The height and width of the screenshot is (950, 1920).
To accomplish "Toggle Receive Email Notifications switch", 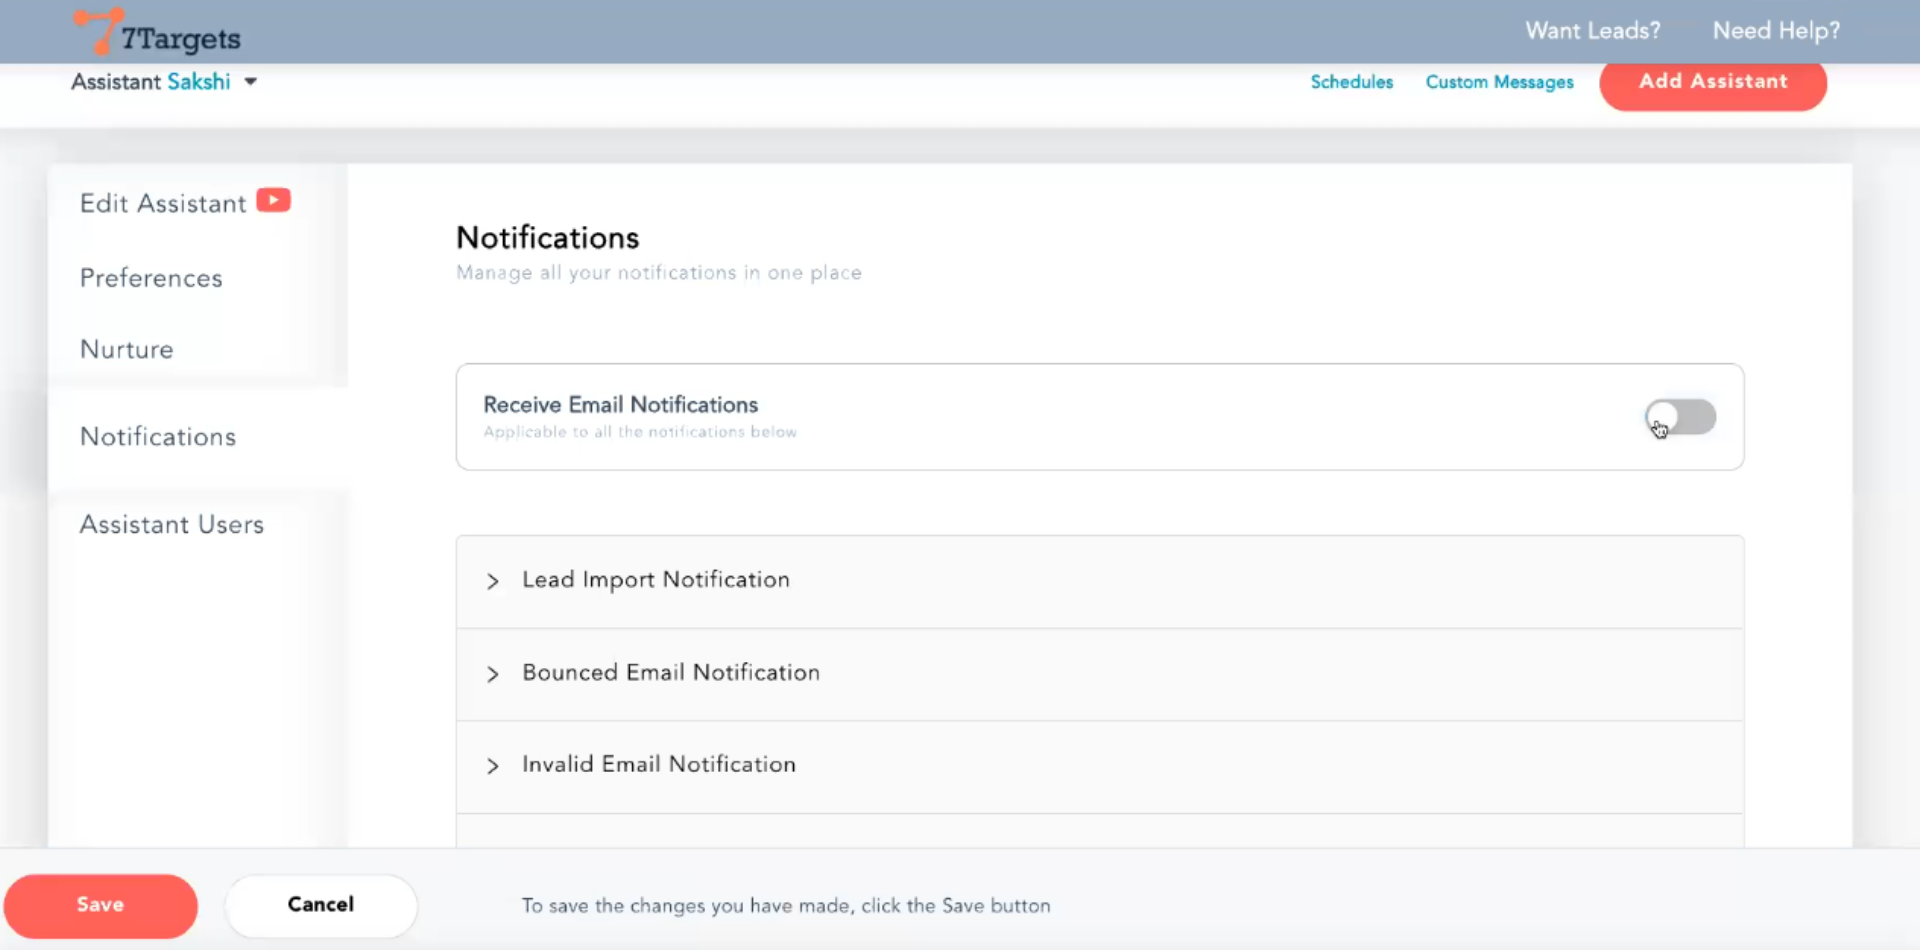I will click(1680, 417).
